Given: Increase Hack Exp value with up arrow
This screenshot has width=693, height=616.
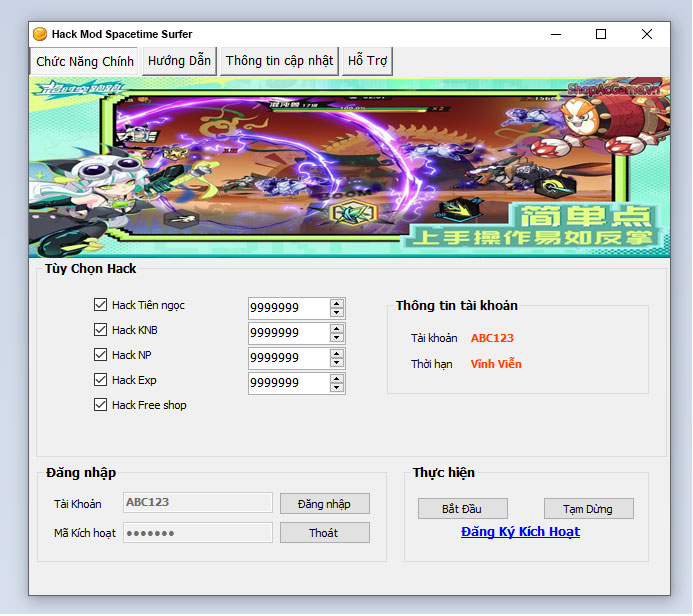Looking at the screenshot, I should click(x=337, y=379).
